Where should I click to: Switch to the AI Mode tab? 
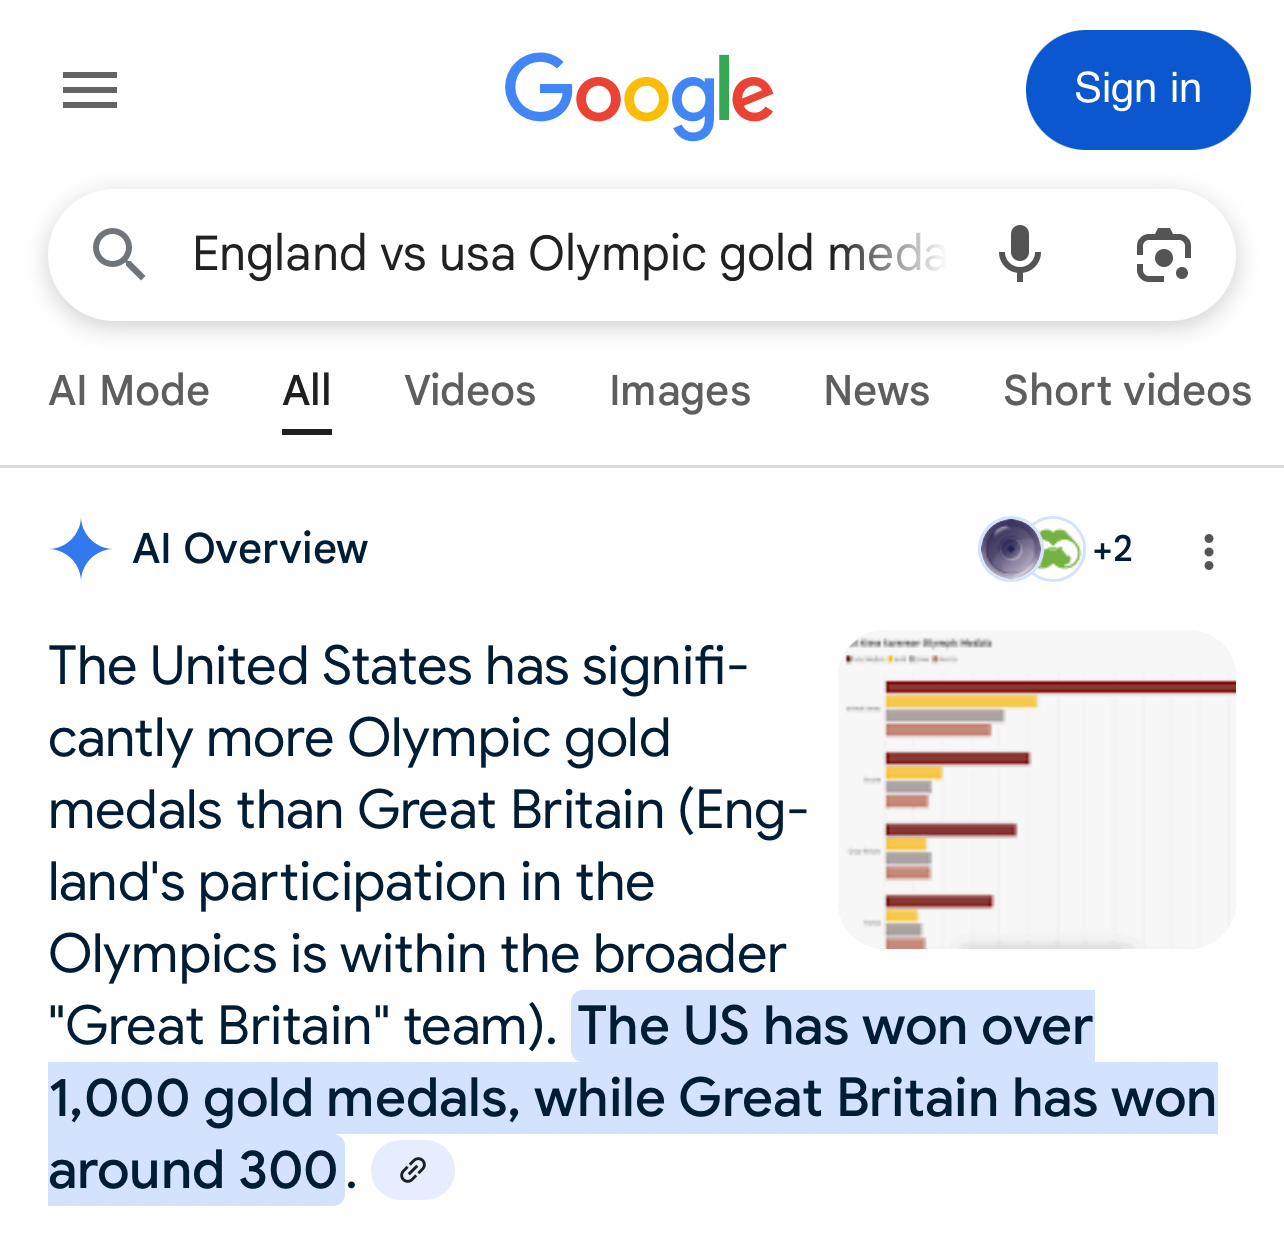(129, 391)
